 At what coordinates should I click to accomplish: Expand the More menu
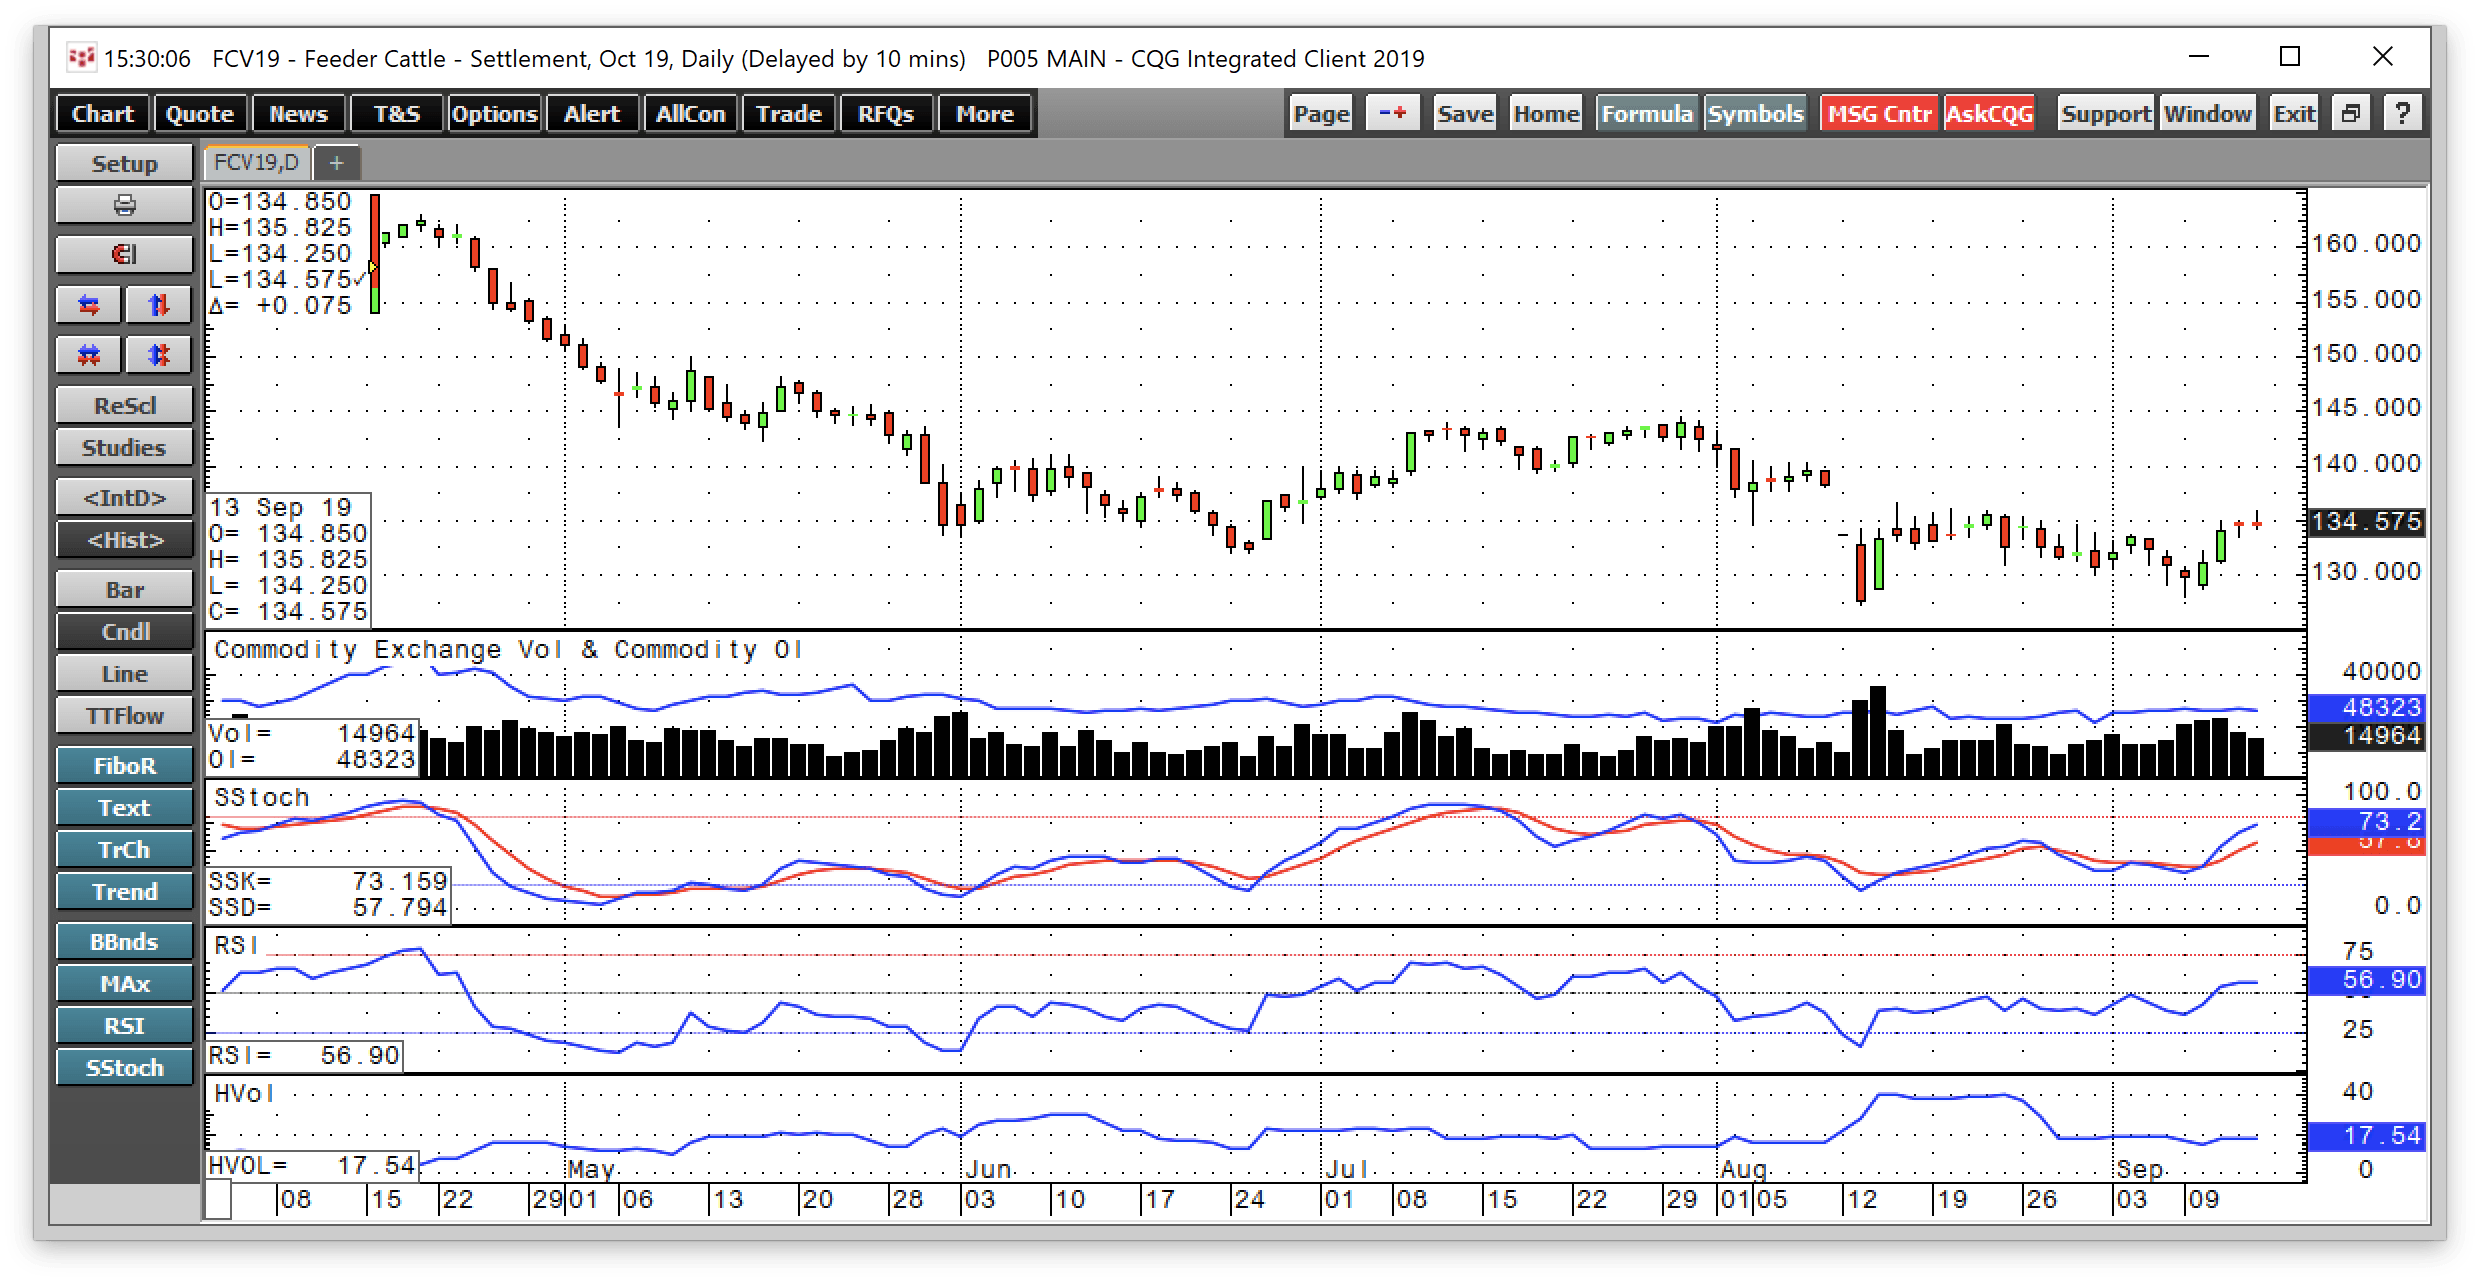(x=984, y=113)
